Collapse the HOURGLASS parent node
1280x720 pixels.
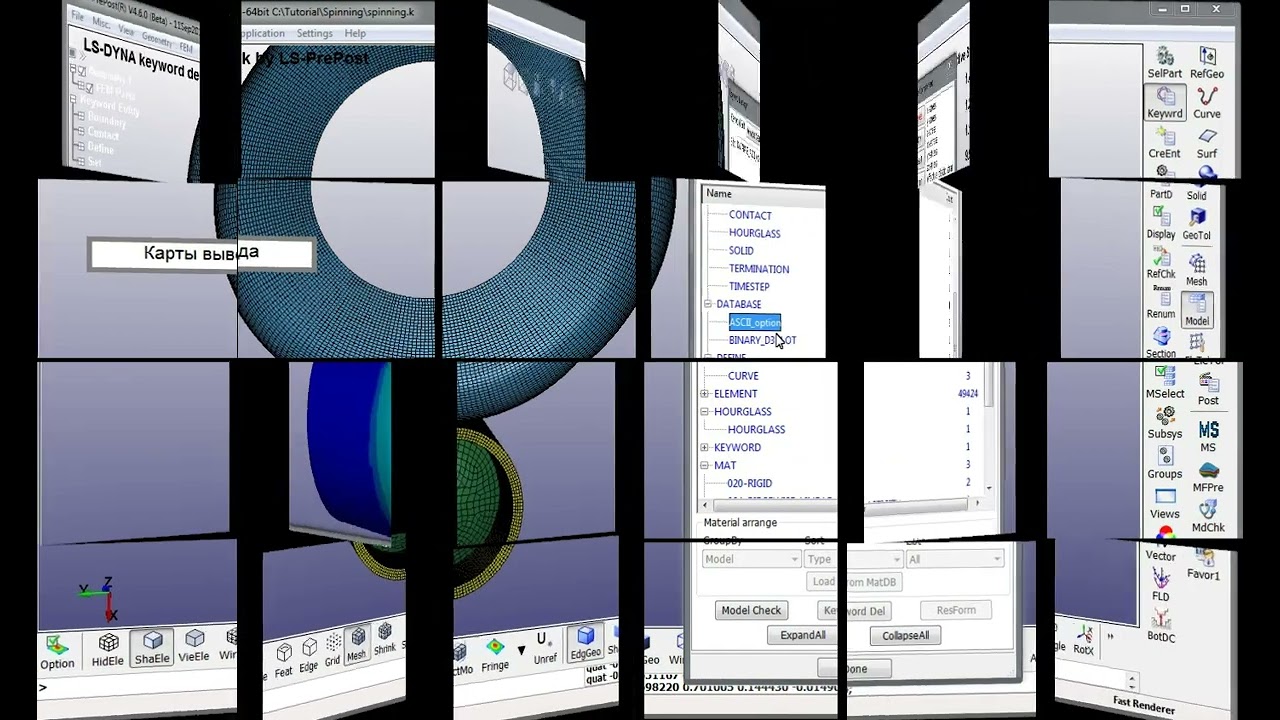point(705,412)
